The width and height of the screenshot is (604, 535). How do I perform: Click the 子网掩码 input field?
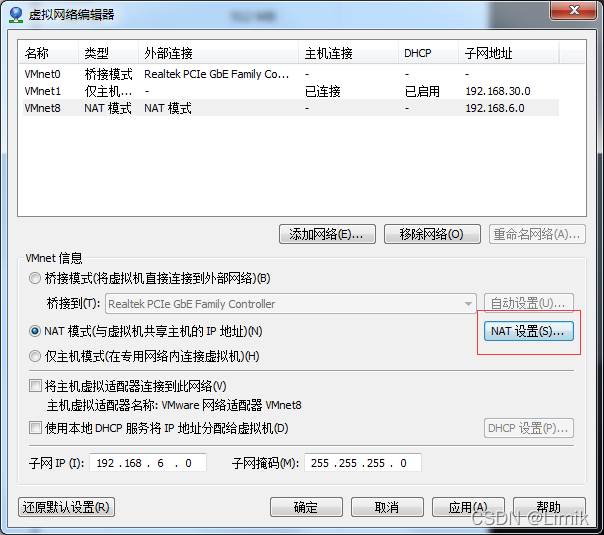point(363,463)
